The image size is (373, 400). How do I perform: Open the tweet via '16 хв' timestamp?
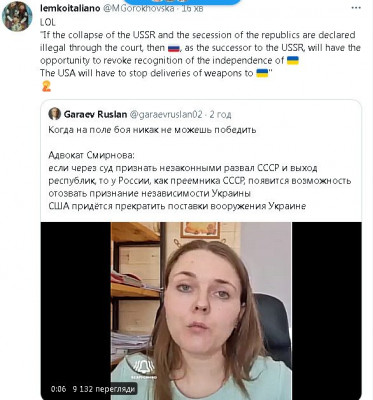192,9
